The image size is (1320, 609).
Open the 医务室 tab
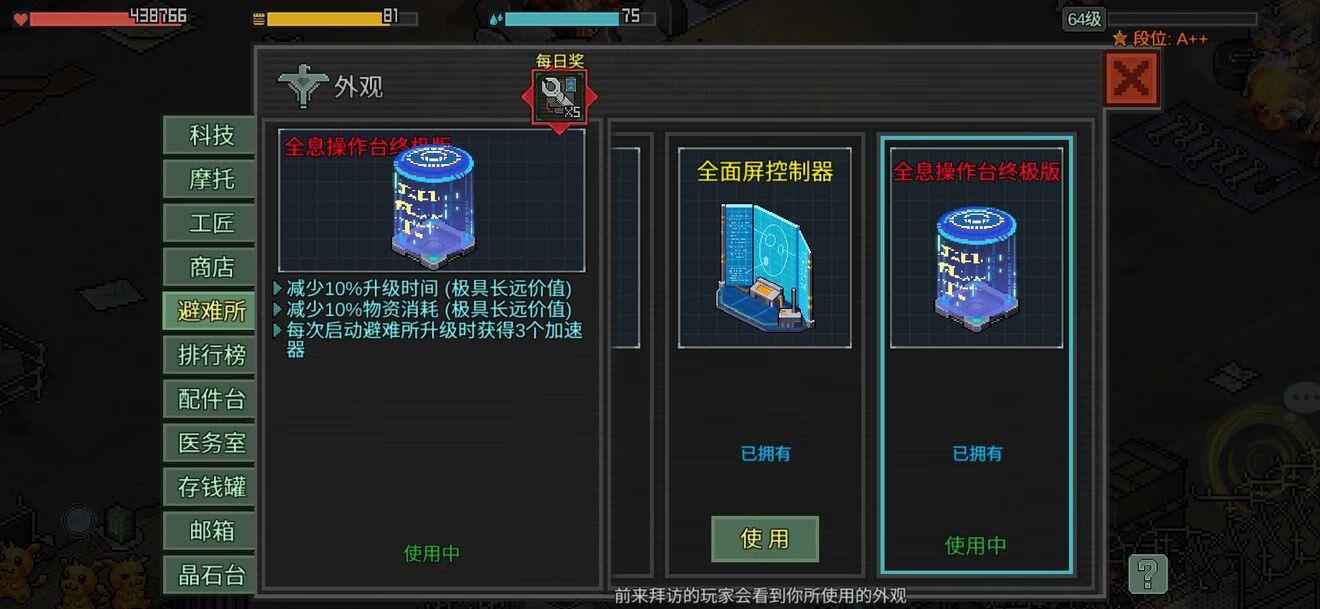[x=211, y=443]
